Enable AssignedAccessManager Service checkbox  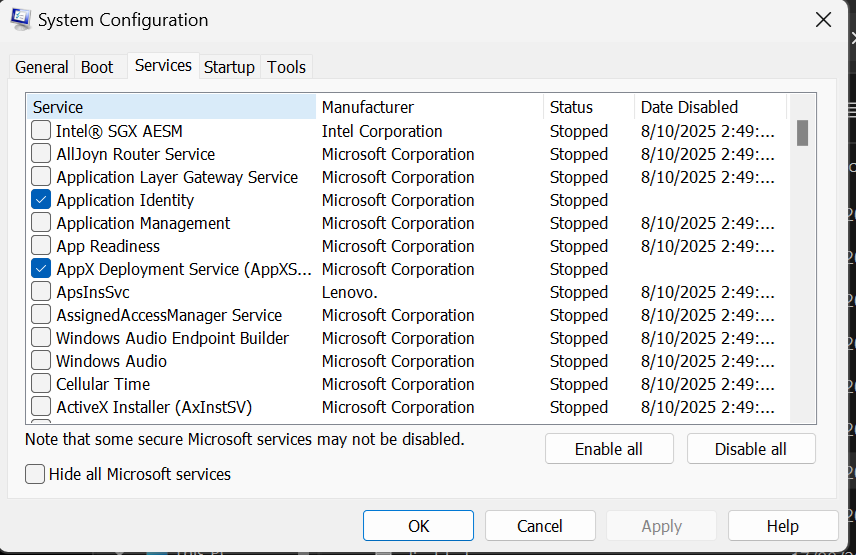[41, 315]
